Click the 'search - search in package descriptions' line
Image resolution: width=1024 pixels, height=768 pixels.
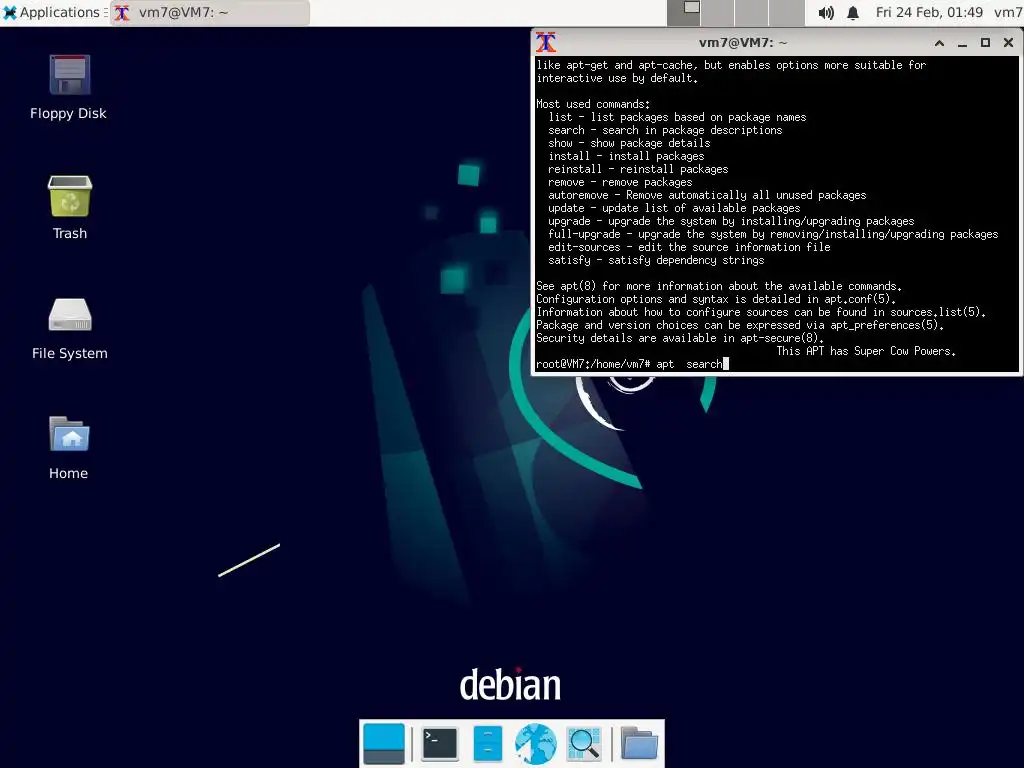point(665,131)
